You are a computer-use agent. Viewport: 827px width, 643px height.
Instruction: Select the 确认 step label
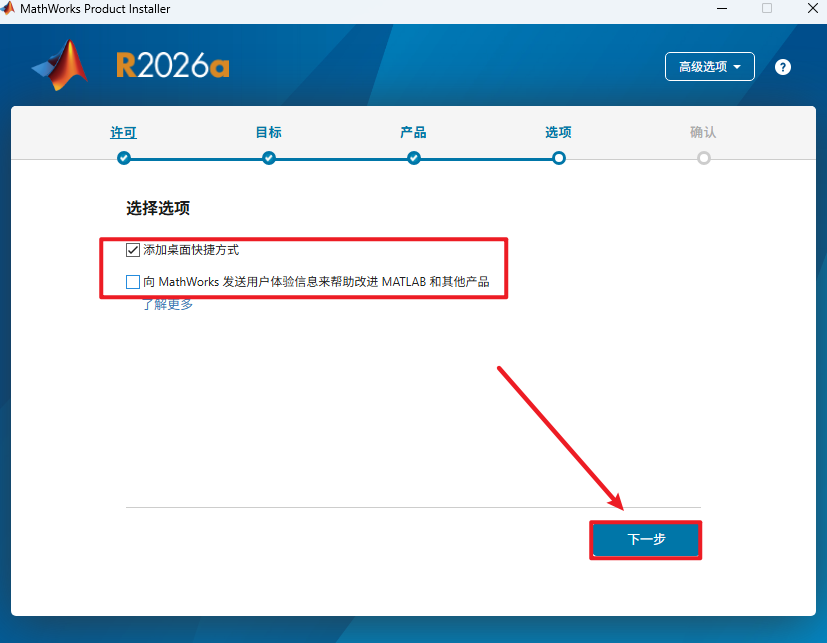point(704,132)
